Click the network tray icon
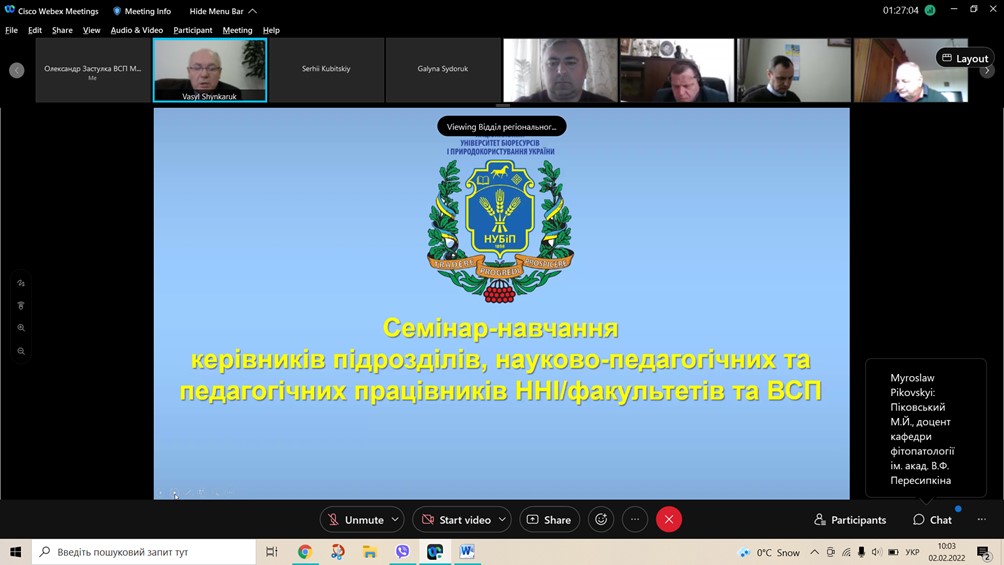 [x=846, y=552]
